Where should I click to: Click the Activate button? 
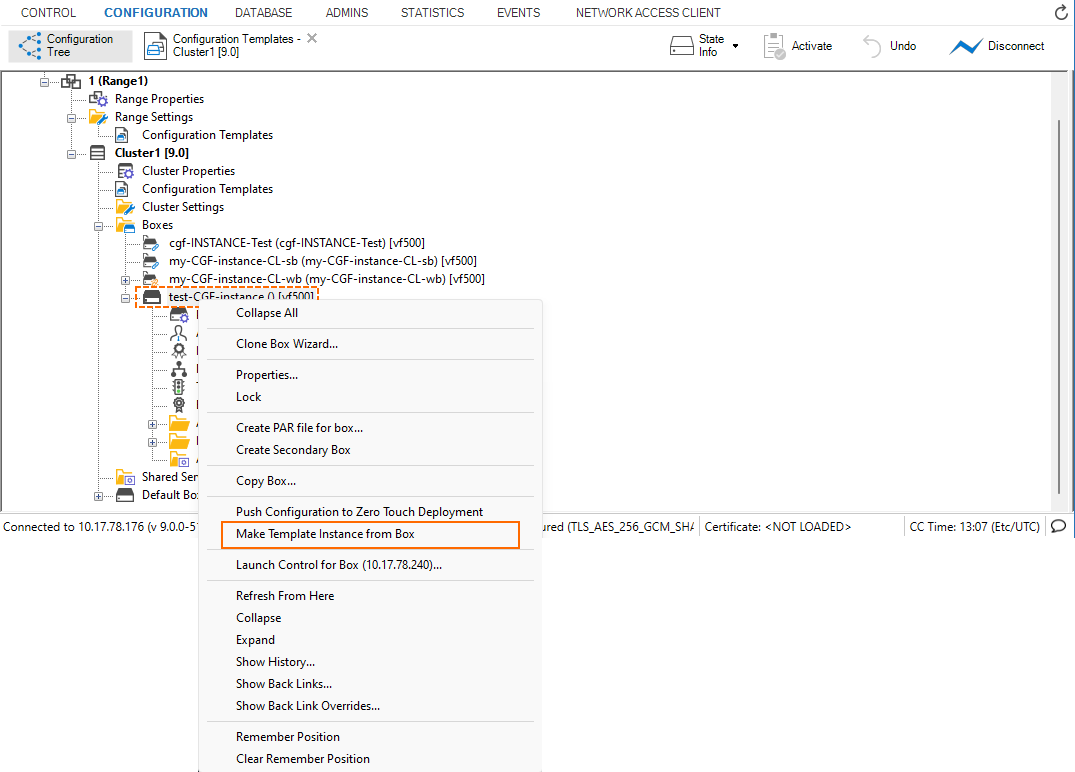point(798,46)
